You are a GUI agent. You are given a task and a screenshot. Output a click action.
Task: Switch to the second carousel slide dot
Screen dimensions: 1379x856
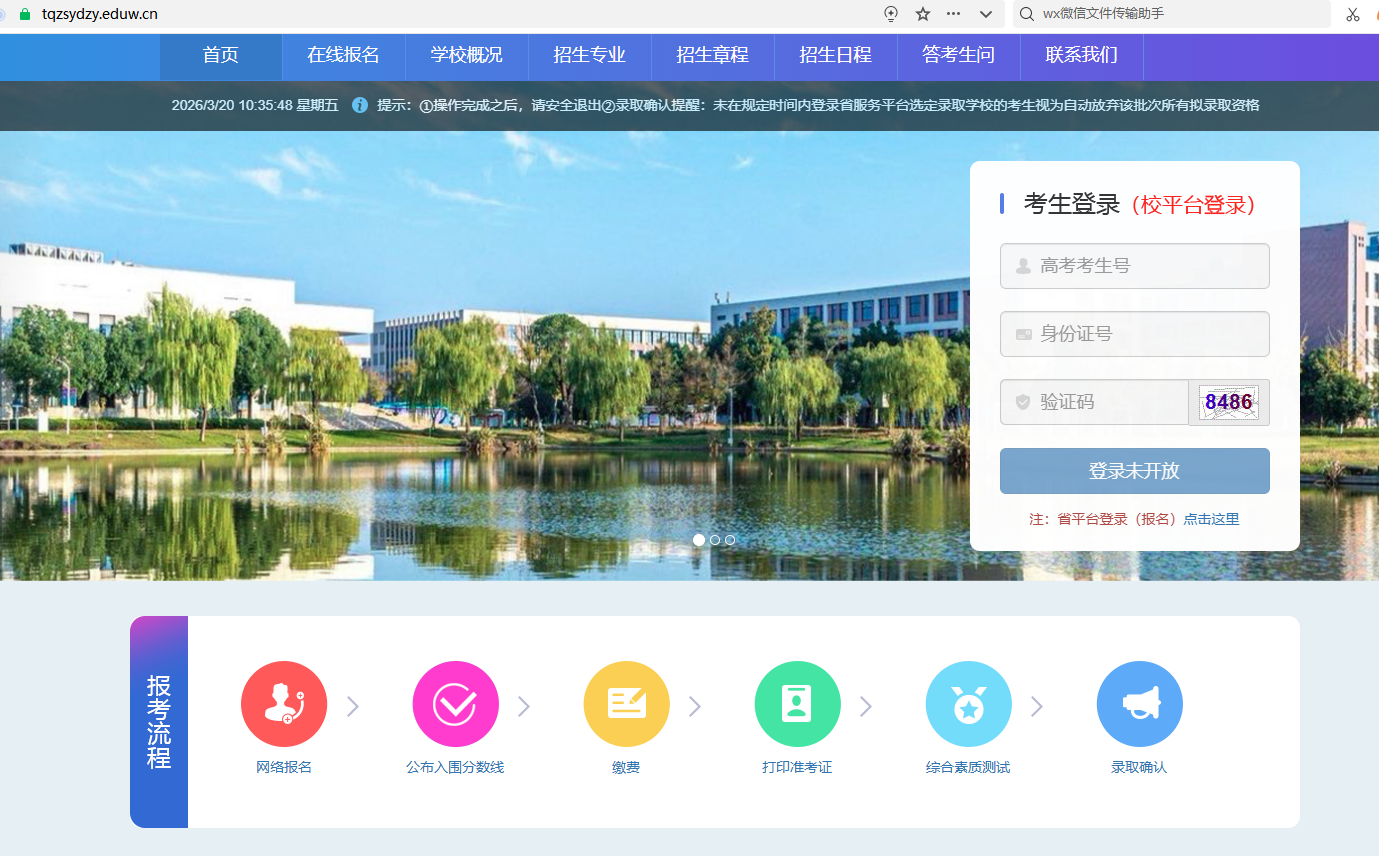[715, 540]
